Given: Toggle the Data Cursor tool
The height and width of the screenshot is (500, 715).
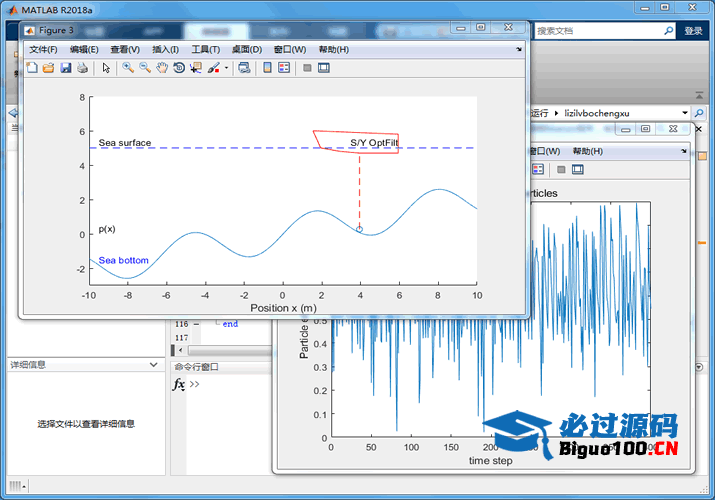Looking at the screenshot, I should (195, 68).
